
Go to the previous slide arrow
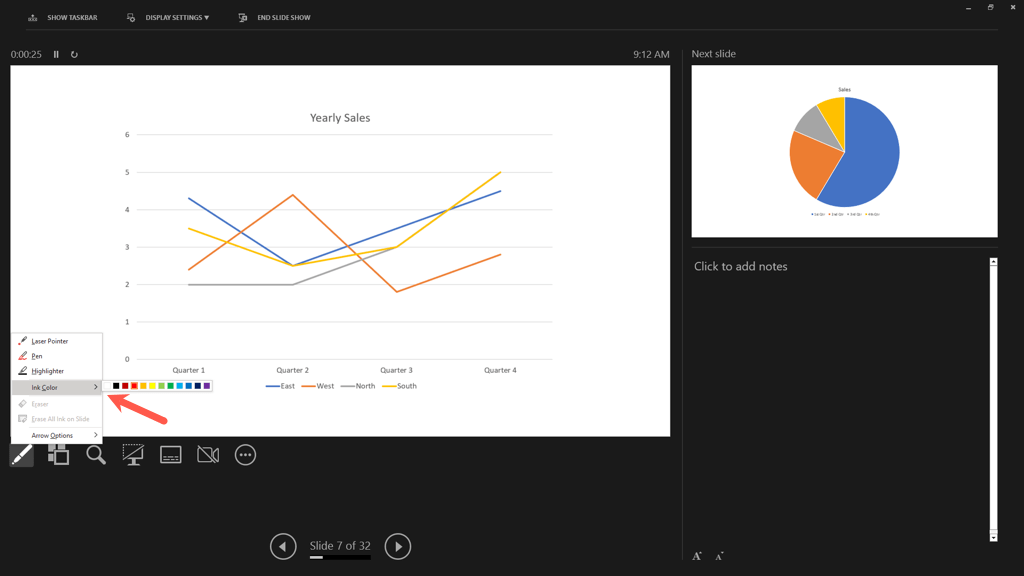tap(283, 547)
